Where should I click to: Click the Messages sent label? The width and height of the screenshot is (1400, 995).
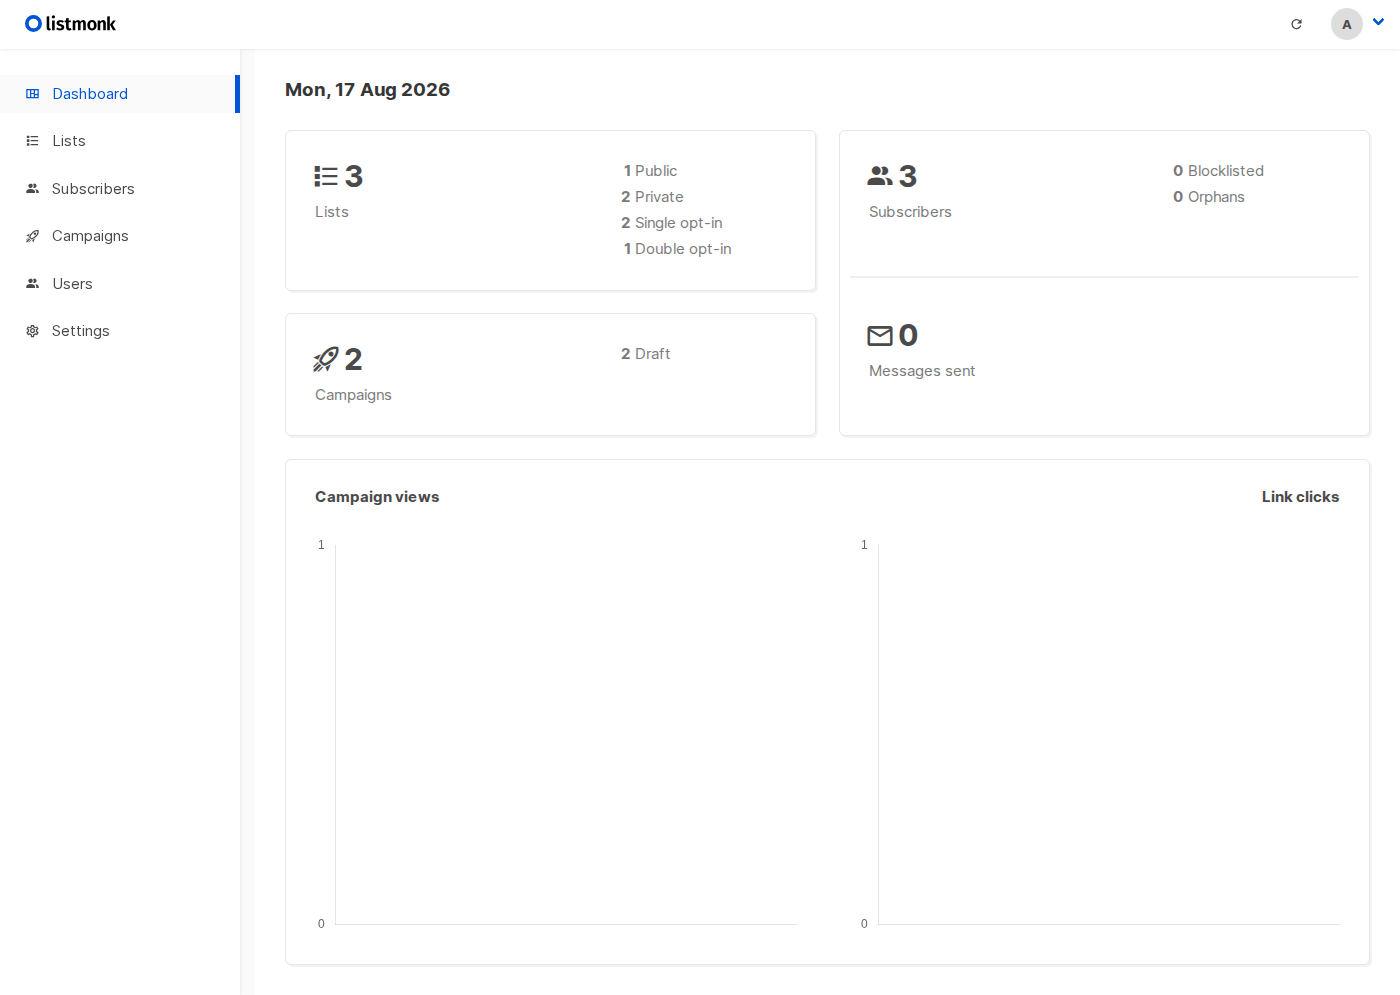pos(922,371)
